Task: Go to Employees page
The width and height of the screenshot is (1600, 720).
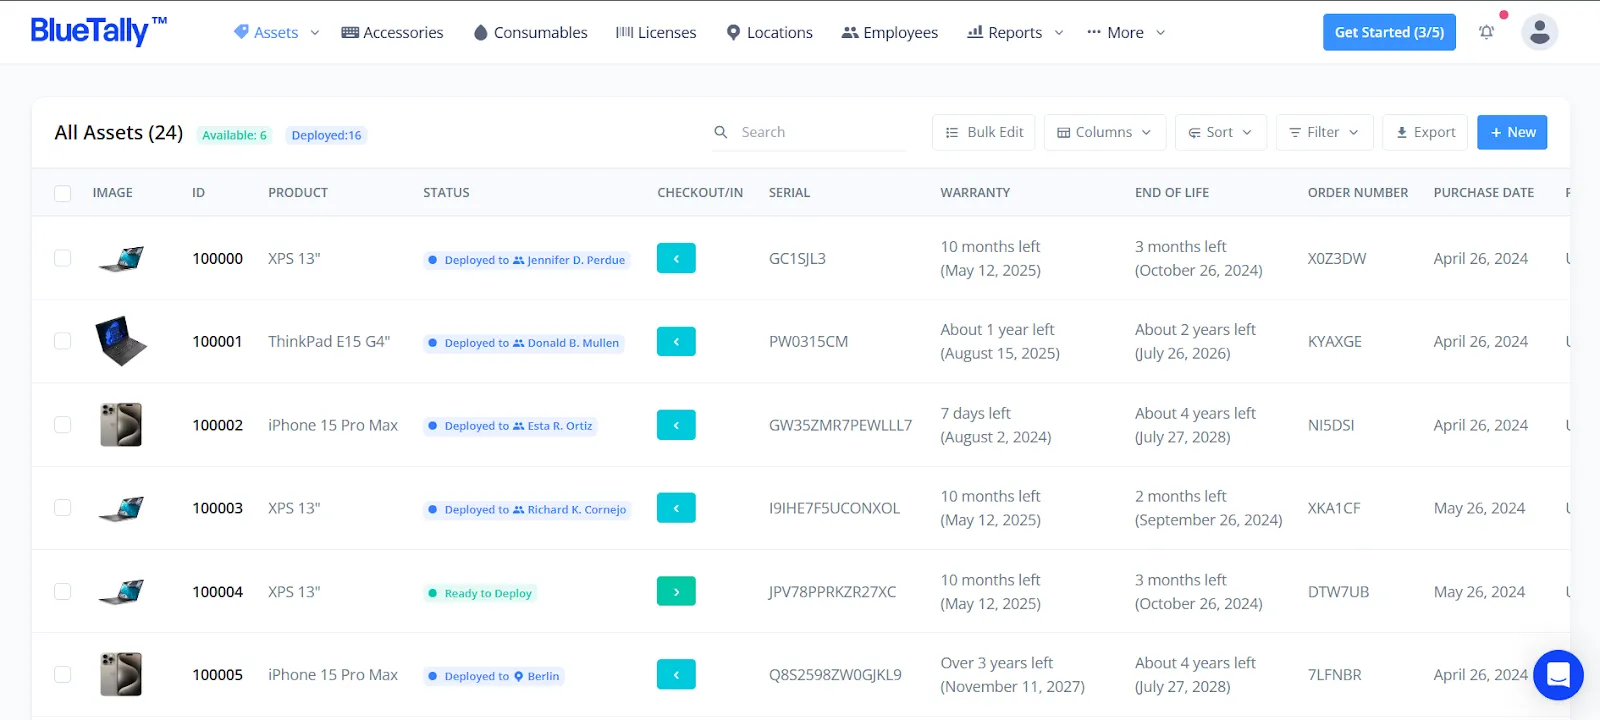Action: pos(890,32)
